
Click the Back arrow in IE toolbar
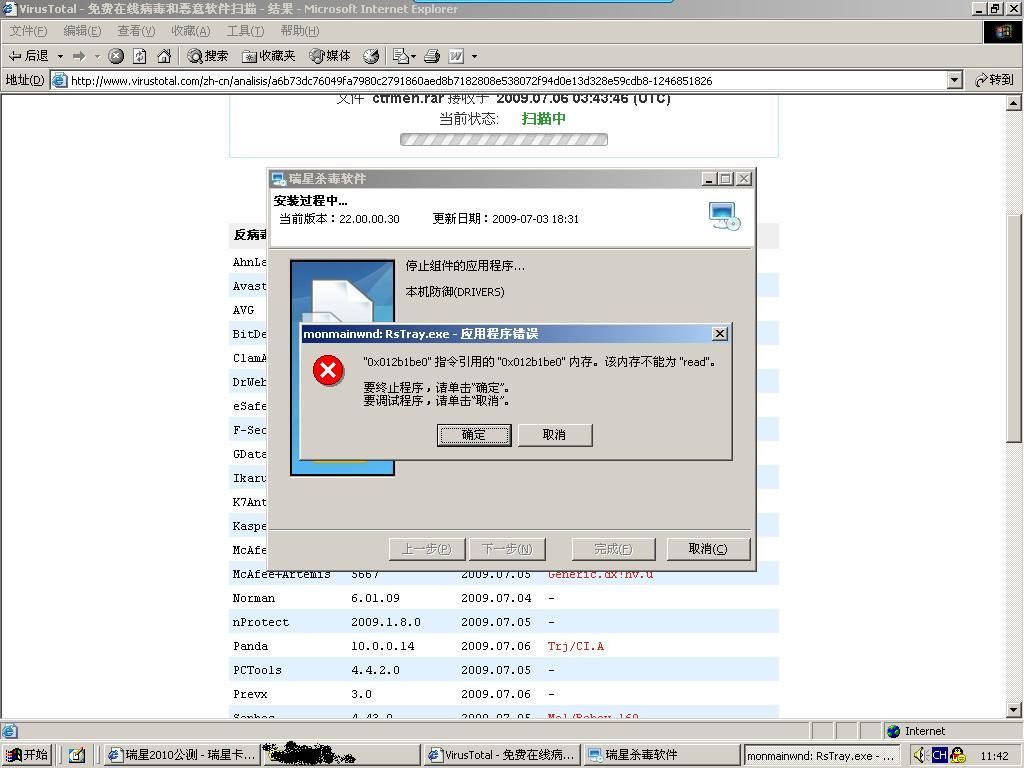[27, 56]
